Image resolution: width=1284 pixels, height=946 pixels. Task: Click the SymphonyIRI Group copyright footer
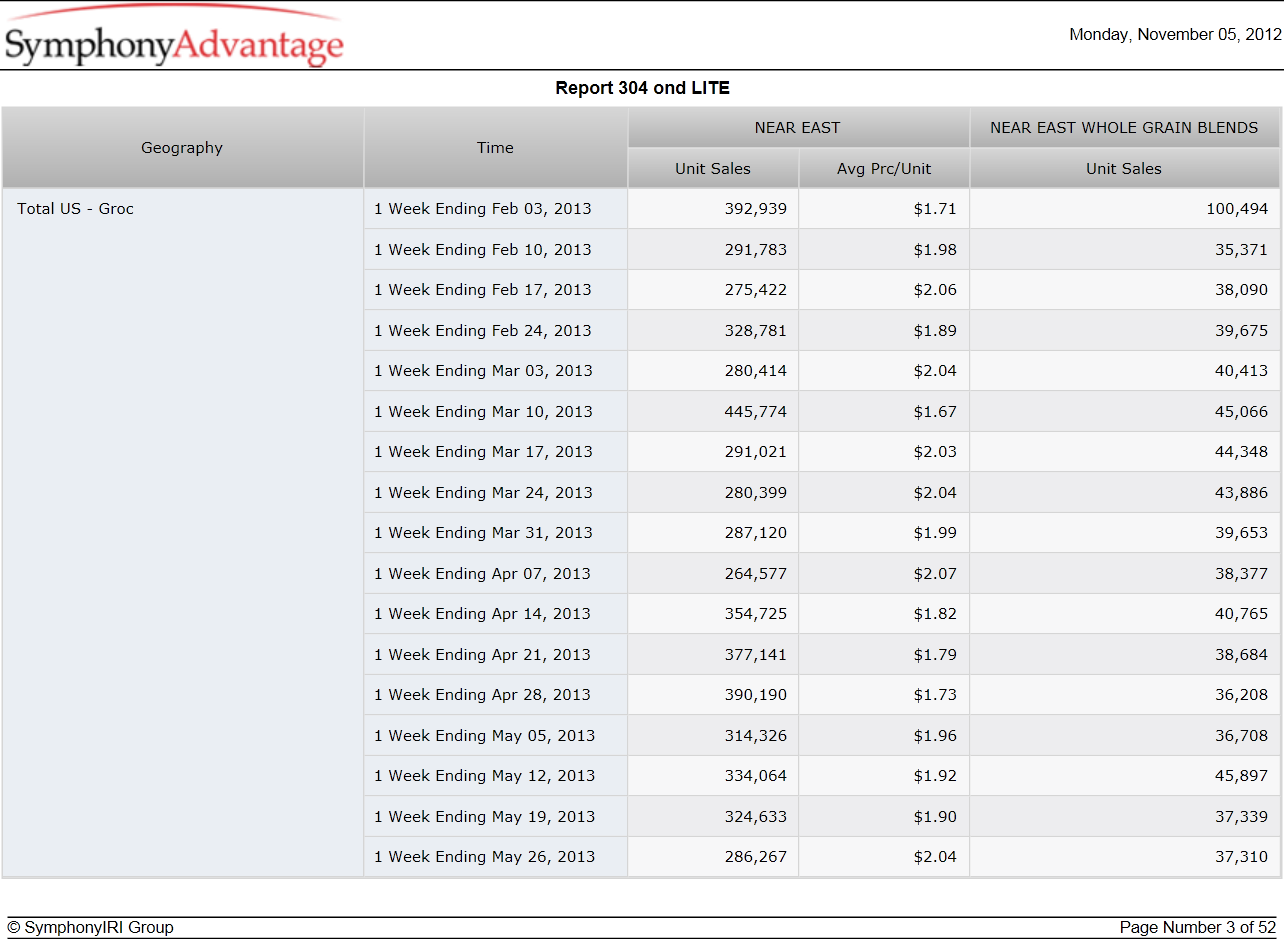[91, 928]
